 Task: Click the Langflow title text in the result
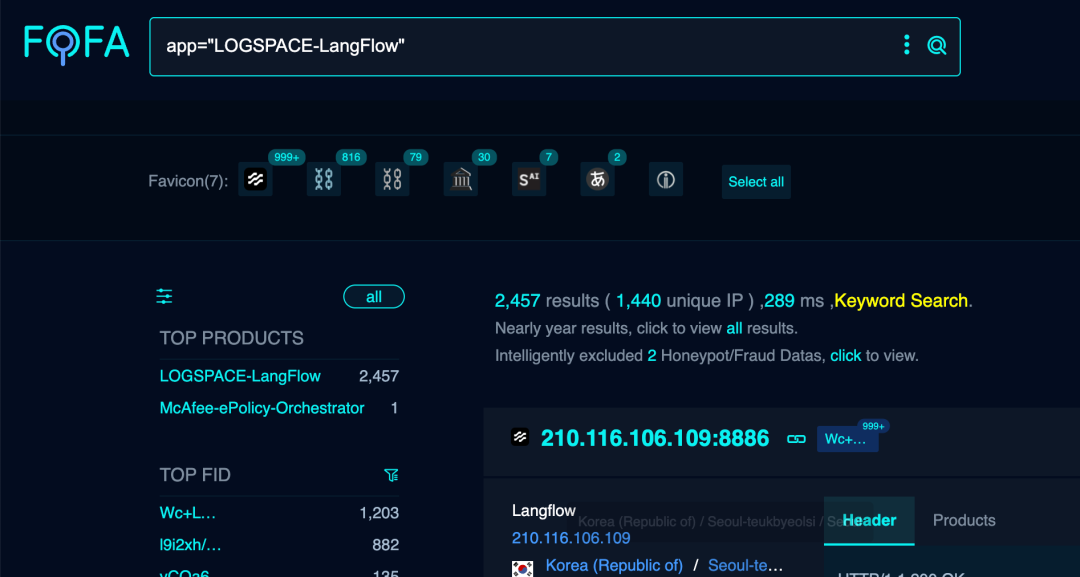point(543,511)
